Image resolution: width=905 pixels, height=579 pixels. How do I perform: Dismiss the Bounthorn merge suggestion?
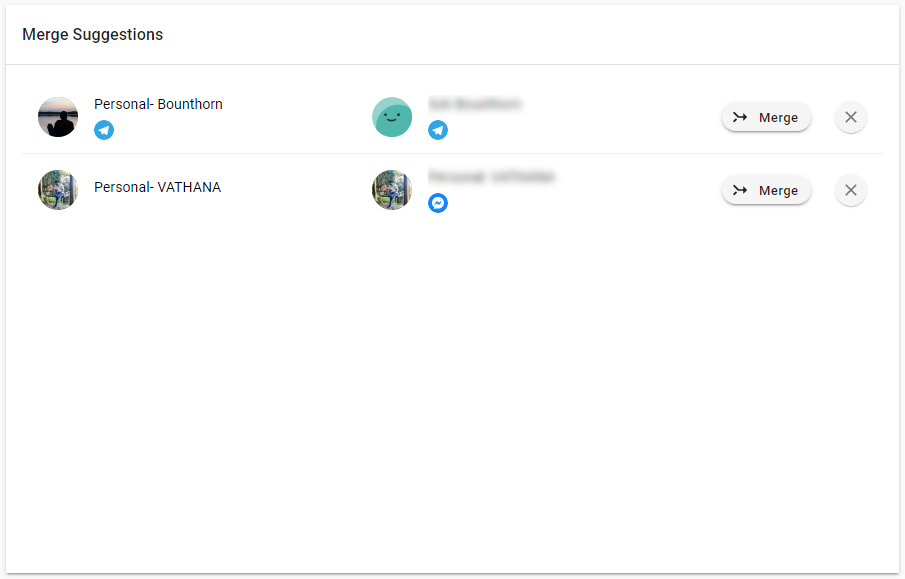[851, 117]
